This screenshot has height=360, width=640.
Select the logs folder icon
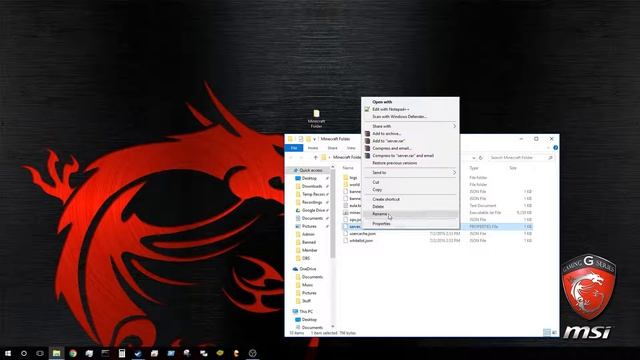coord(346,178)
